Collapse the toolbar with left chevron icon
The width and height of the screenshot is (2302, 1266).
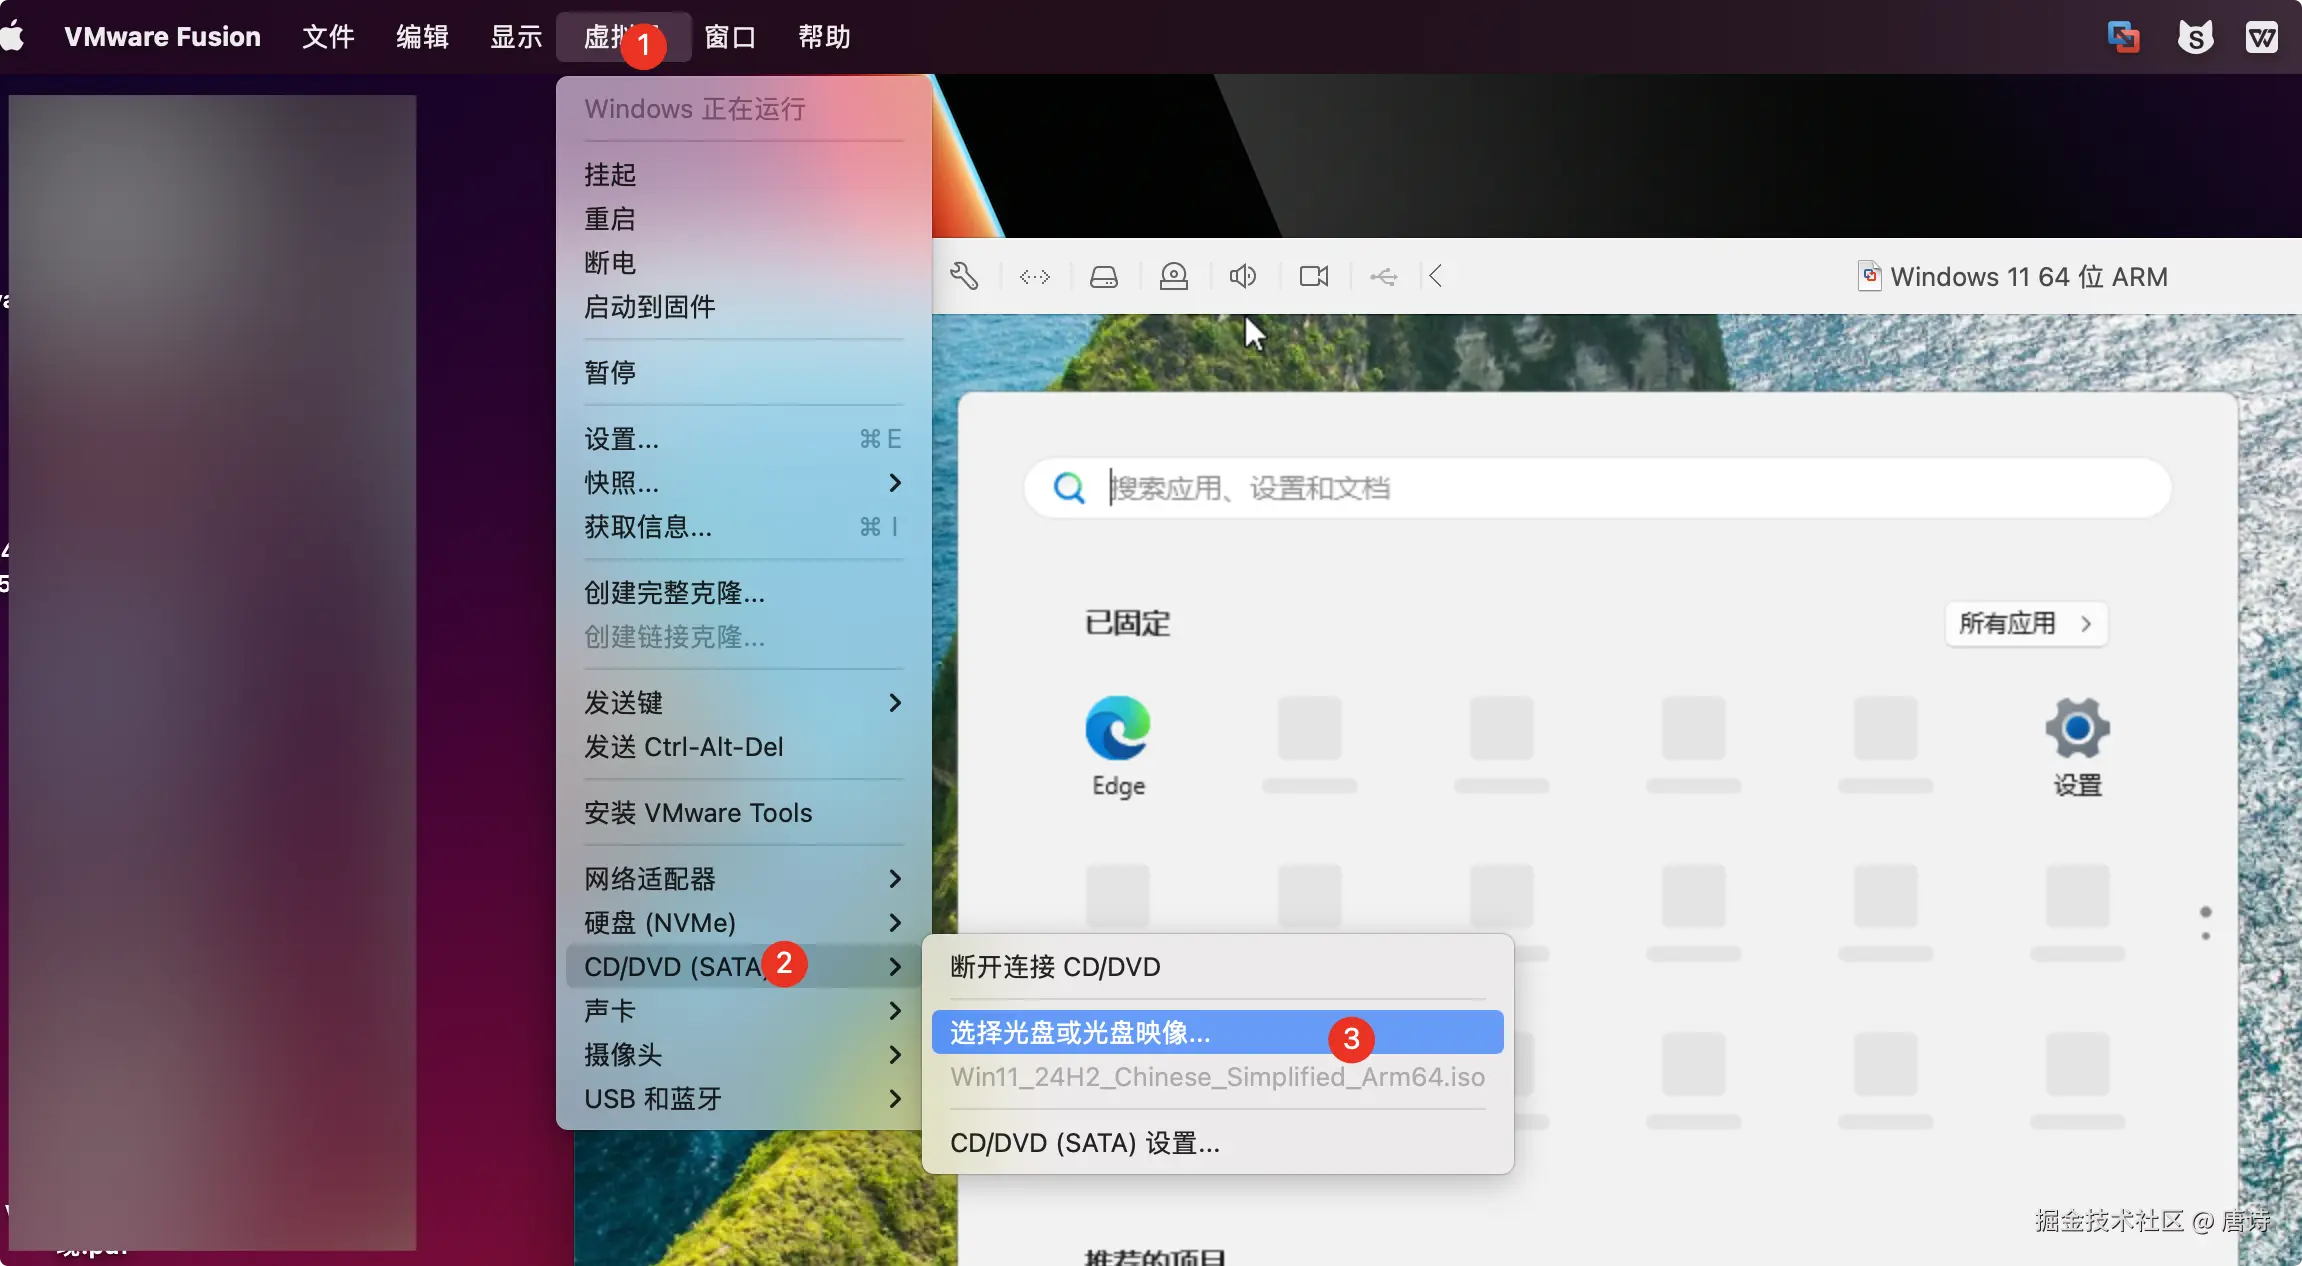[1436, 276]
